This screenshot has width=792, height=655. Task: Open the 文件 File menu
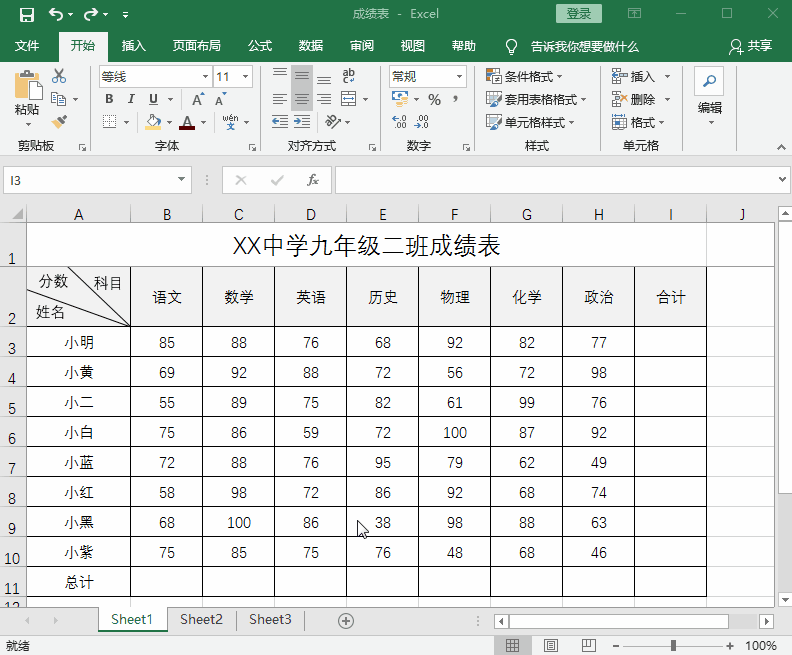coord(27,46)
